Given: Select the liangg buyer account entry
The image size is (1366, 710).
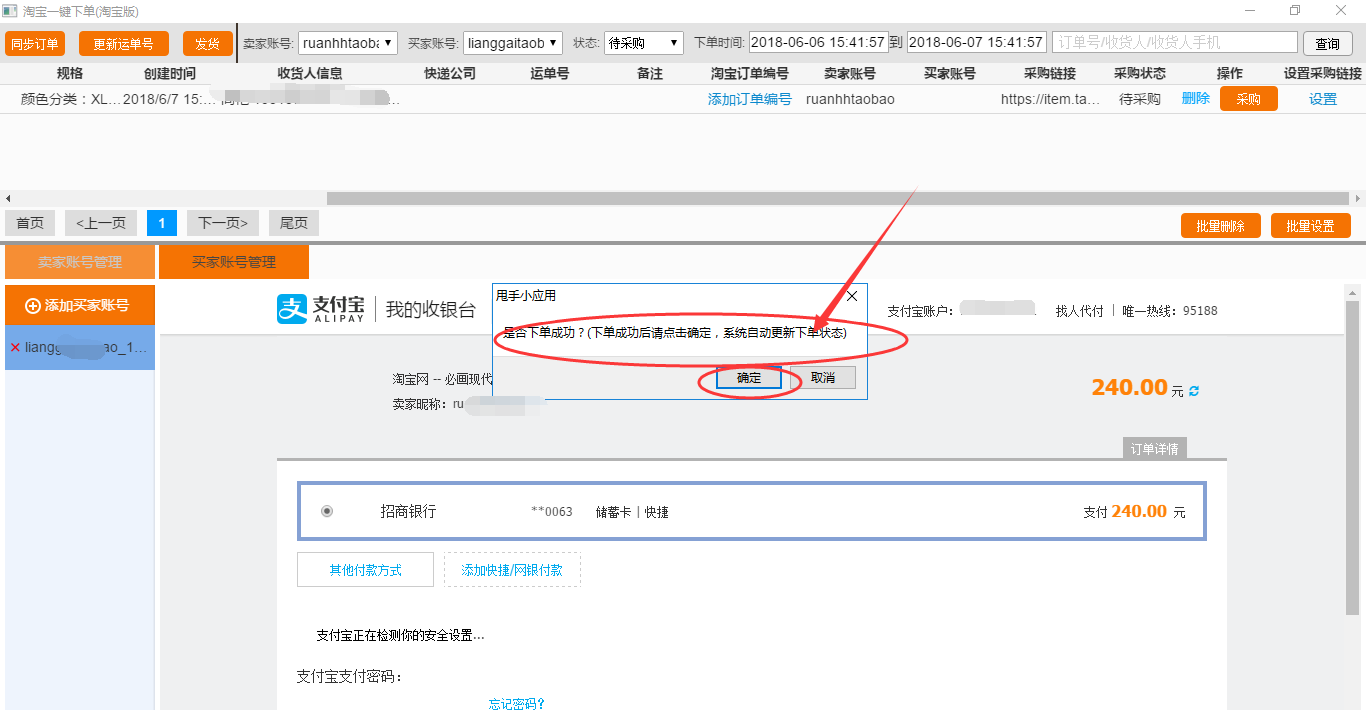Looking at the screenshot, I should (80, 348).
